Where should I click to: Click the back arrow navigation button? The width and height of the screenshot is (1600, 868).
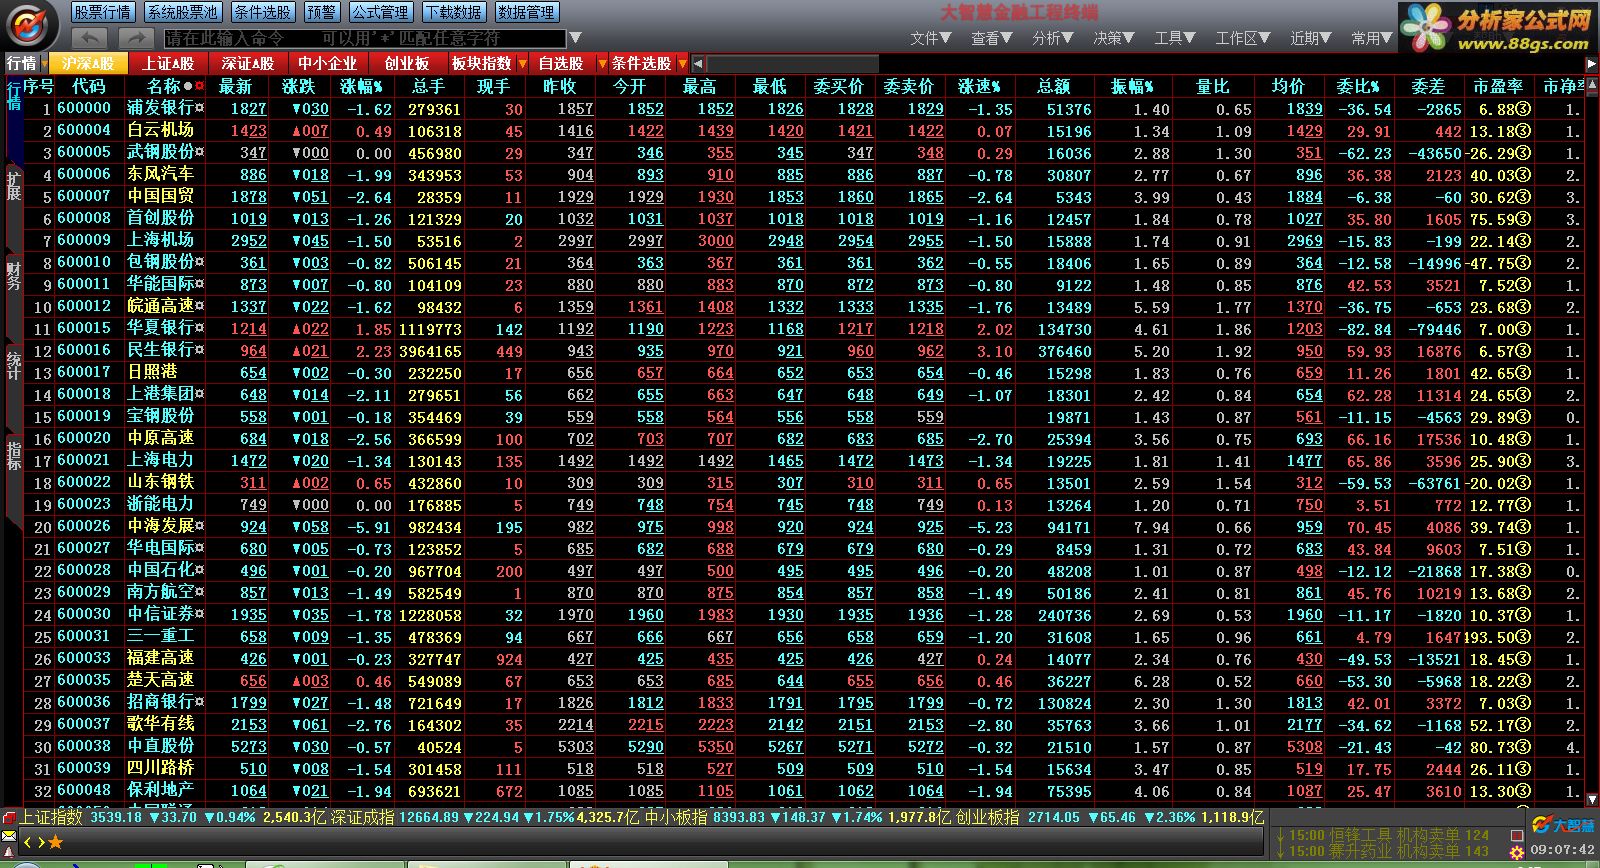(90, 38)
